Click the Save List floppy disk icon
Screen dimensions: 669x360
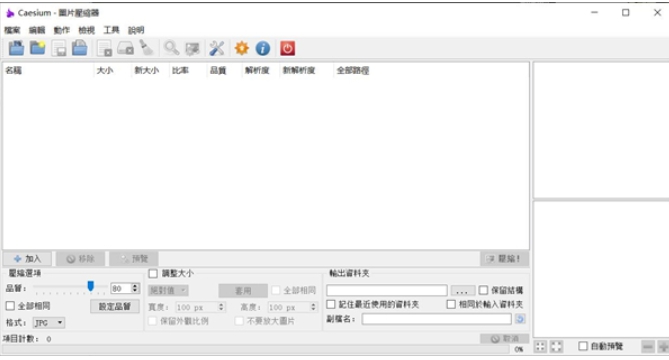[59, 48]
